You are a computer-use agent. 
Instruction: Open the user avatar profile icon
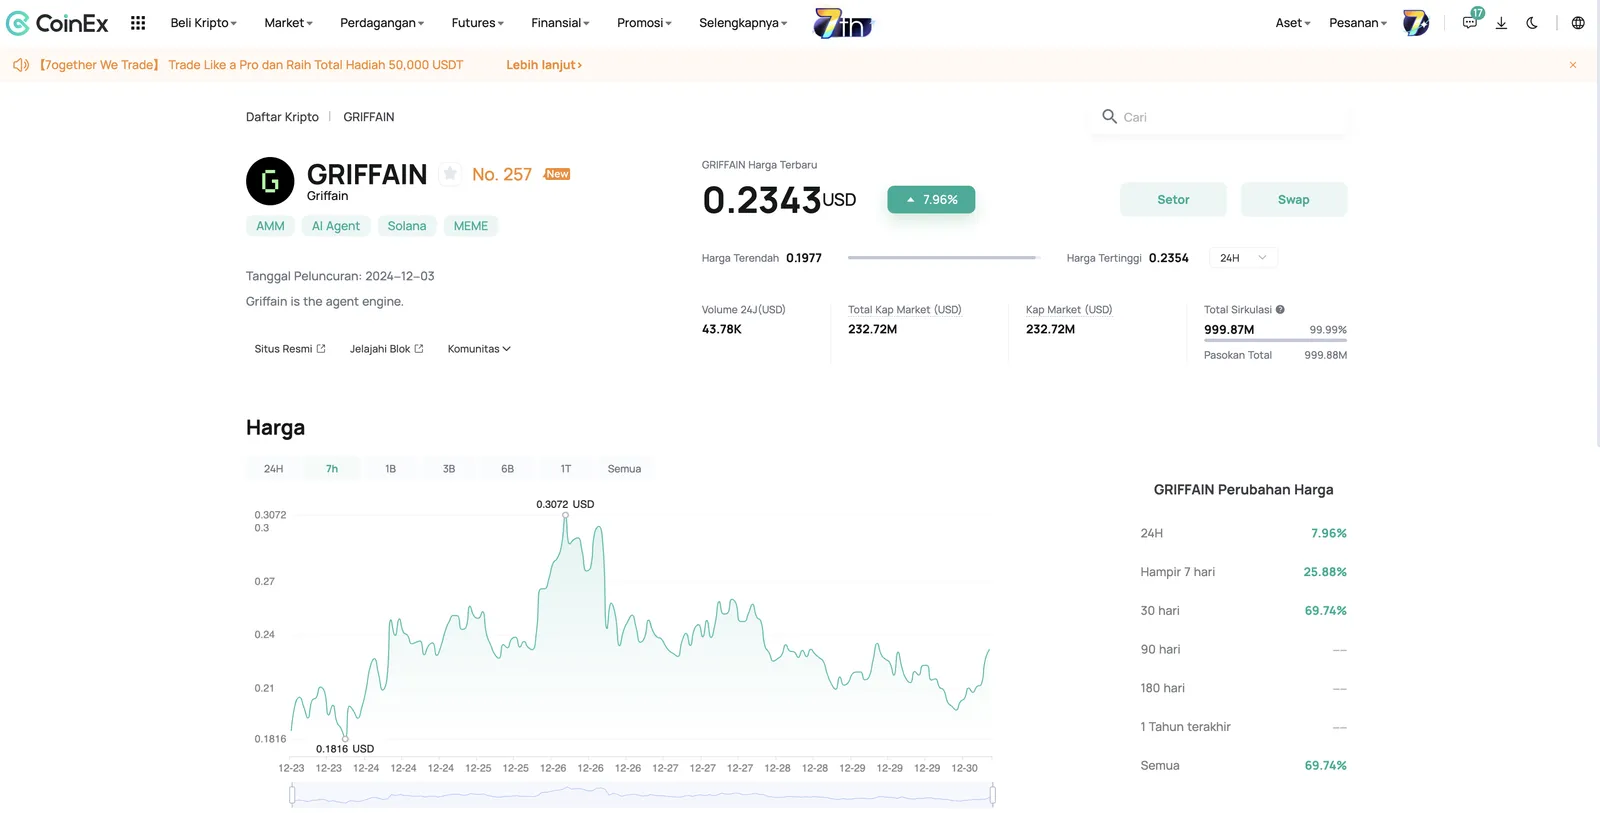click(1416, 23)
